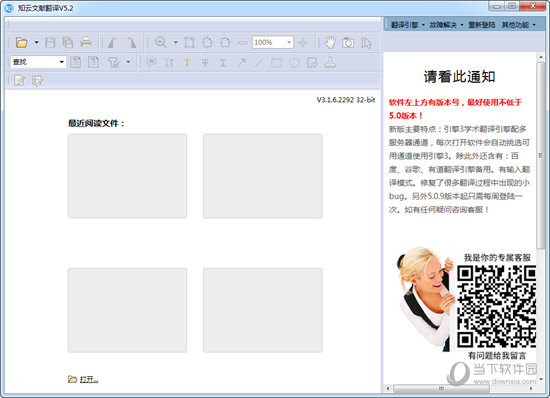550x398 pixels.
Task: Click the find previous page icon
Action: (x=75, y=62)
